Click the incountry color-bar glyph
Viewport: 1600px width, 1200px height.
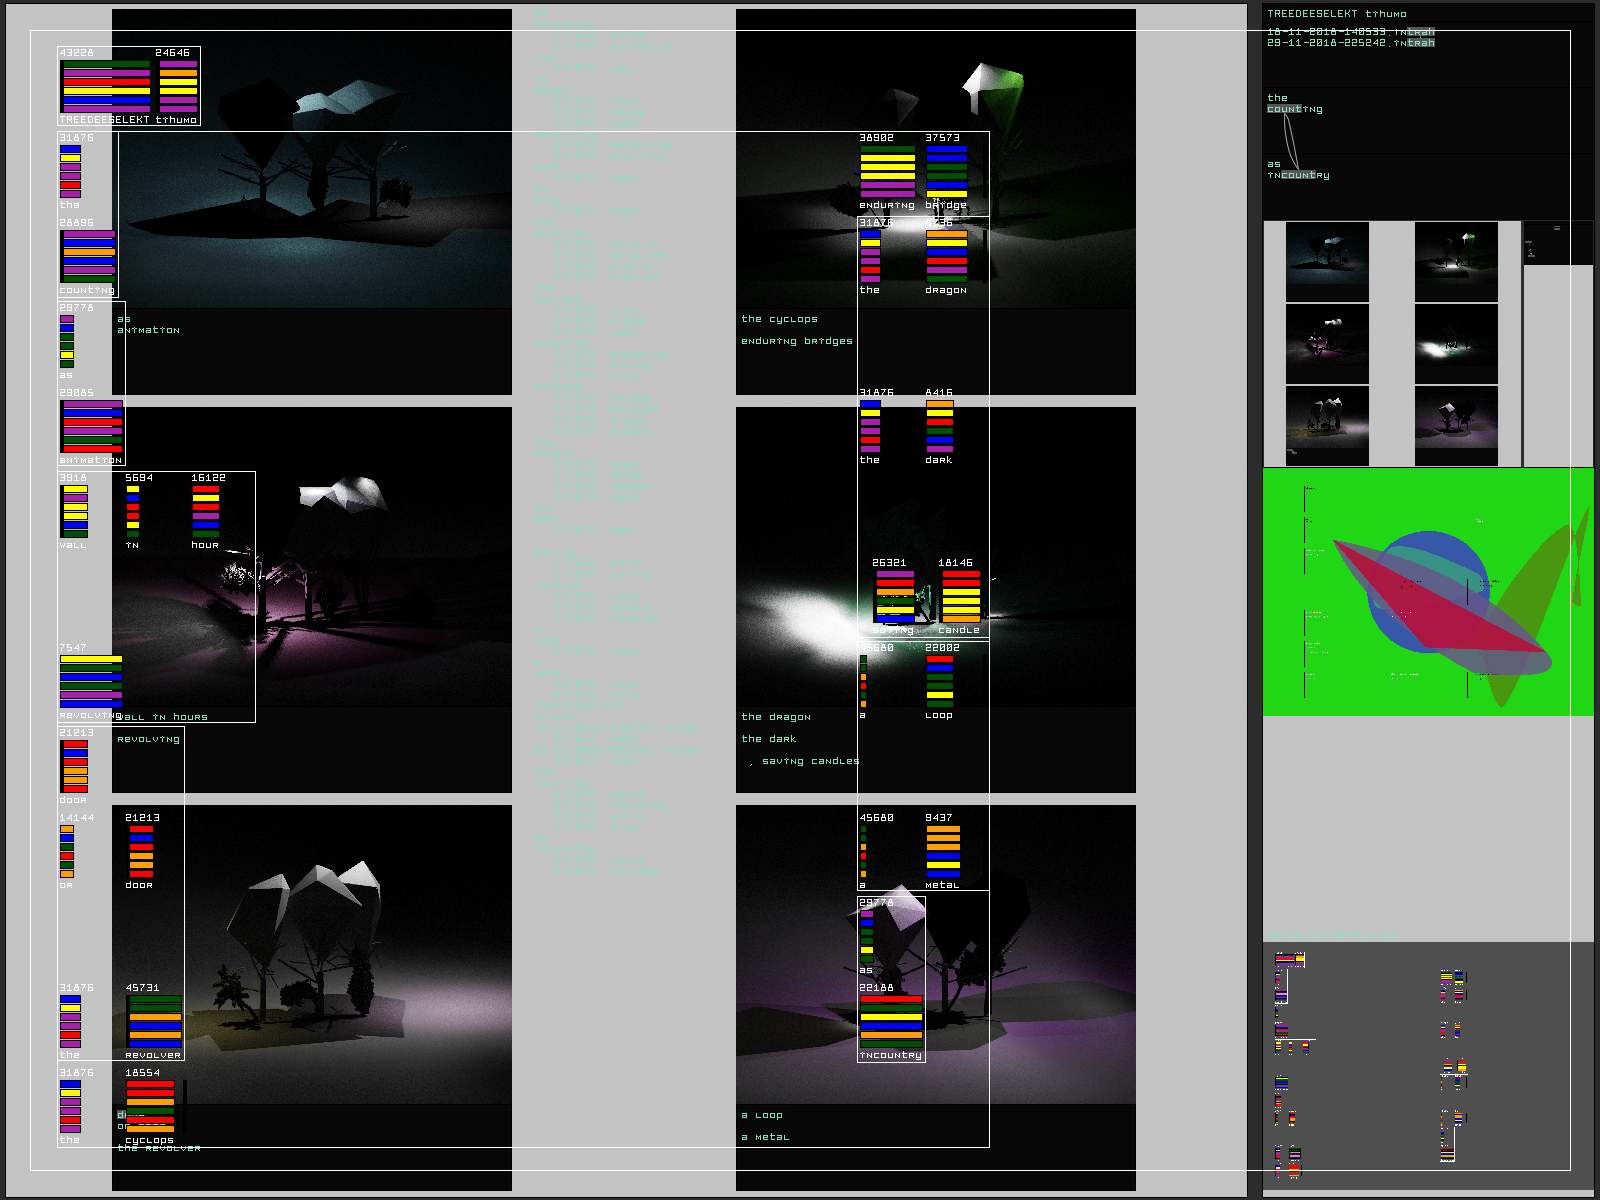[891, 1022]
